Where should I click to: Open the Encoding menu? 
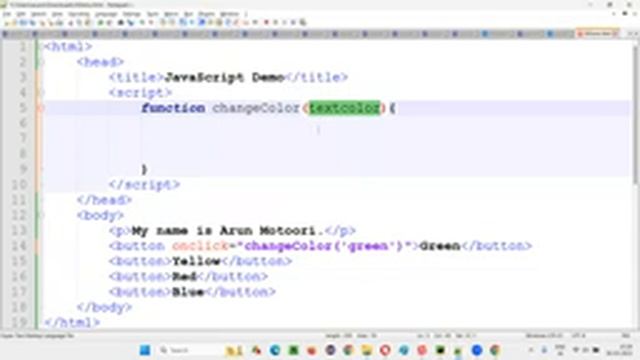tap(79, 14)
